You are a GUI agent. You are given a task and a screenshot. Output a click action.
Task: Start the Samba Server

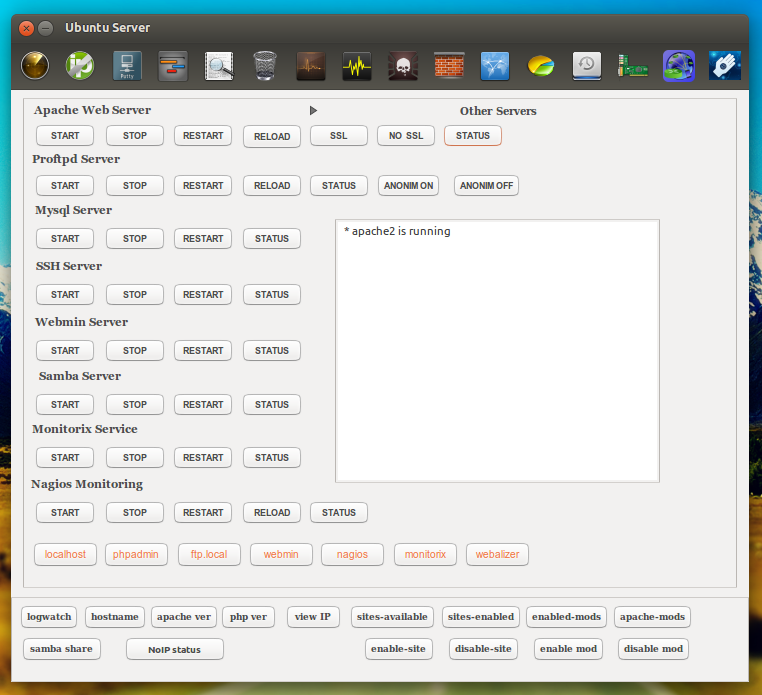tap(65, 404)
